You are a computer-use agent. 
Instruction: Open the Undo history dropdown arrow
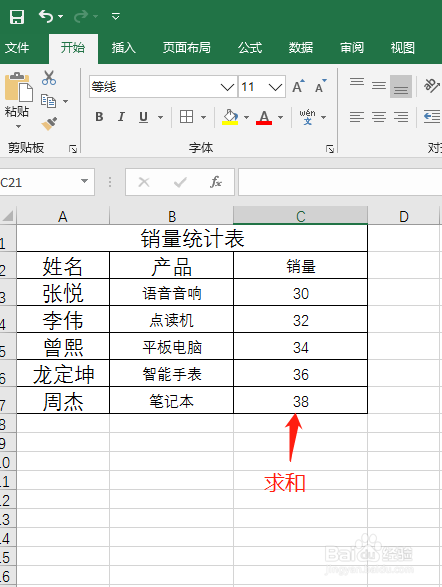(61, 17)
